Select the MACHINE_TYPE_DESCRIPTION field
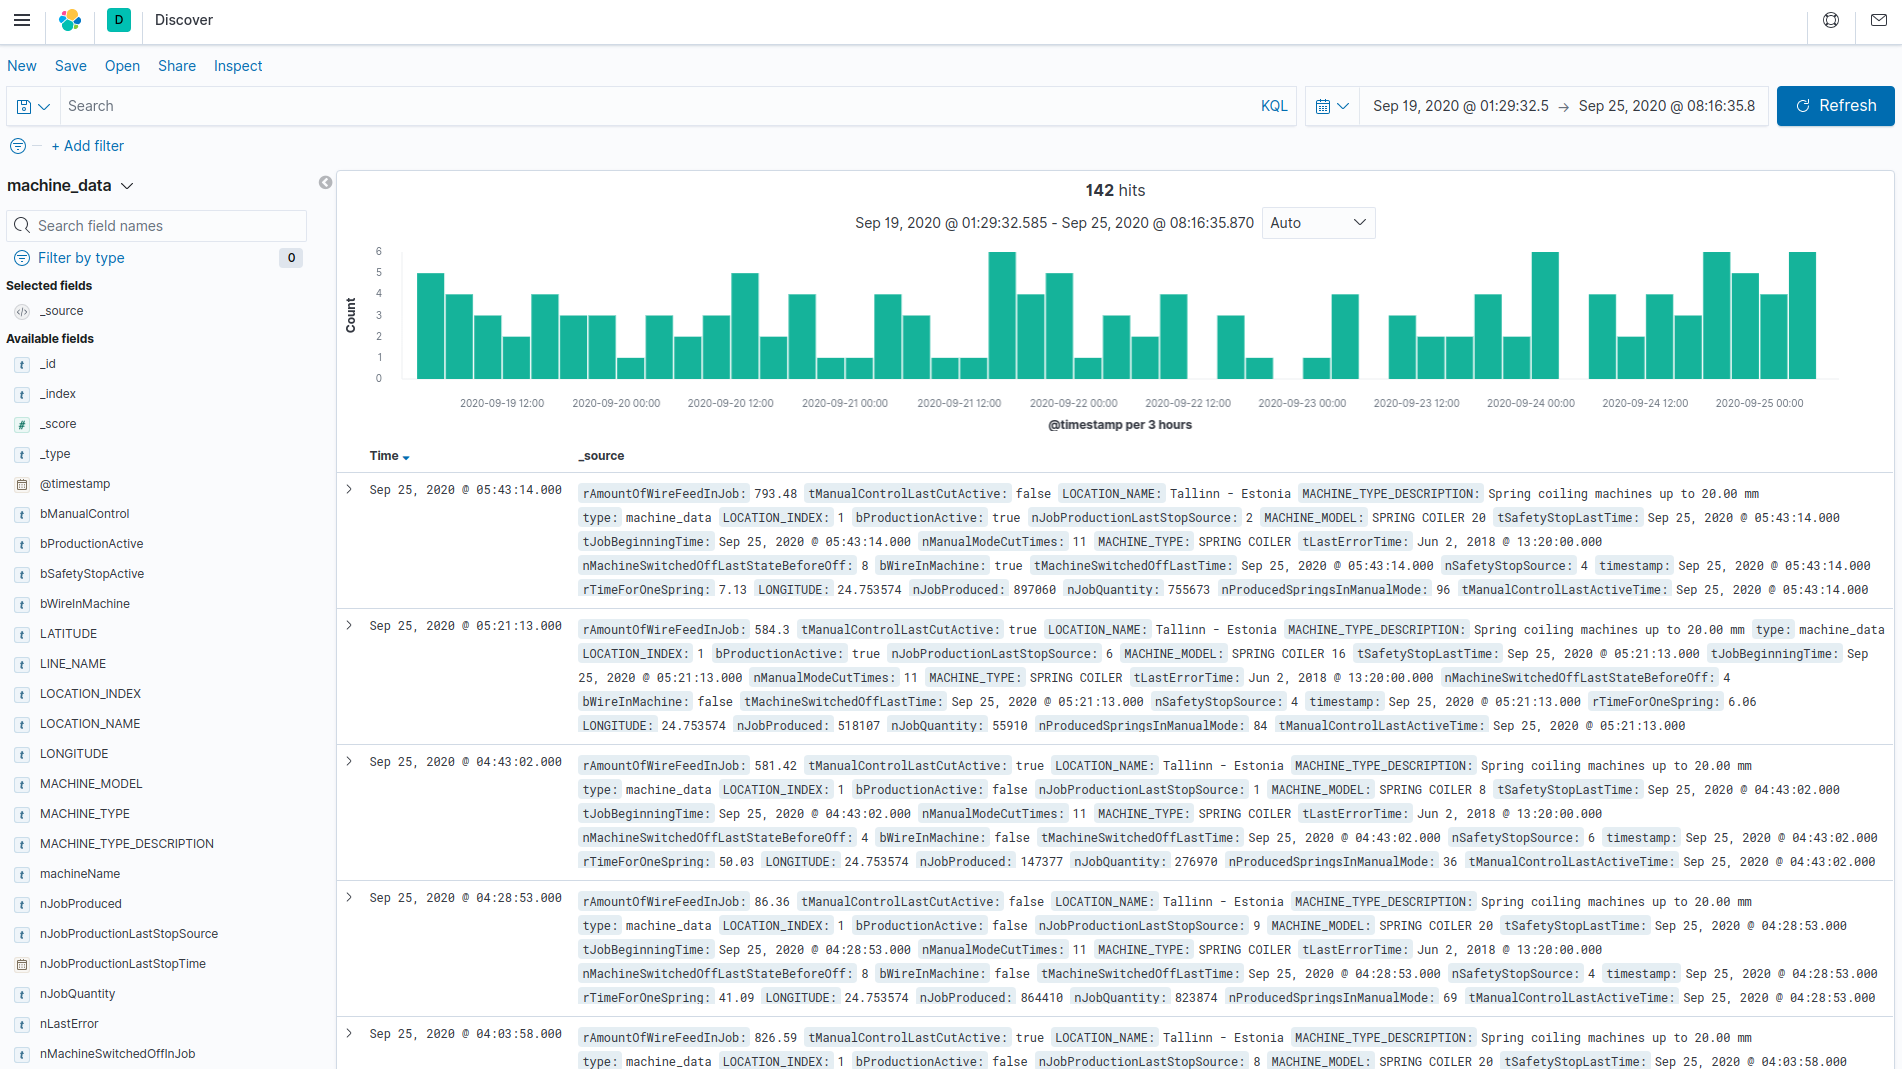The height and width of the screenshot is (1069, 1902). coord(127,844)
